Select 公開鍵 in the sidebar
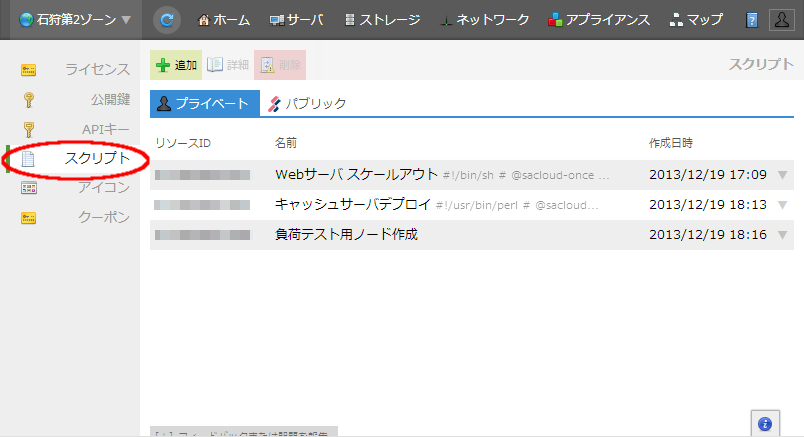The image size is (804, 437). 109,99
